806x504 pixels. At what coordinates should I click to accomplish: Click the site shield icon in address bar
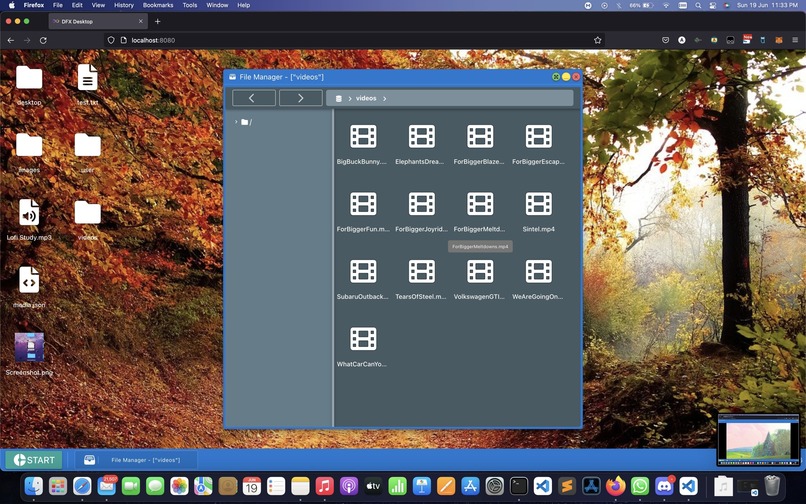point(111,40)
